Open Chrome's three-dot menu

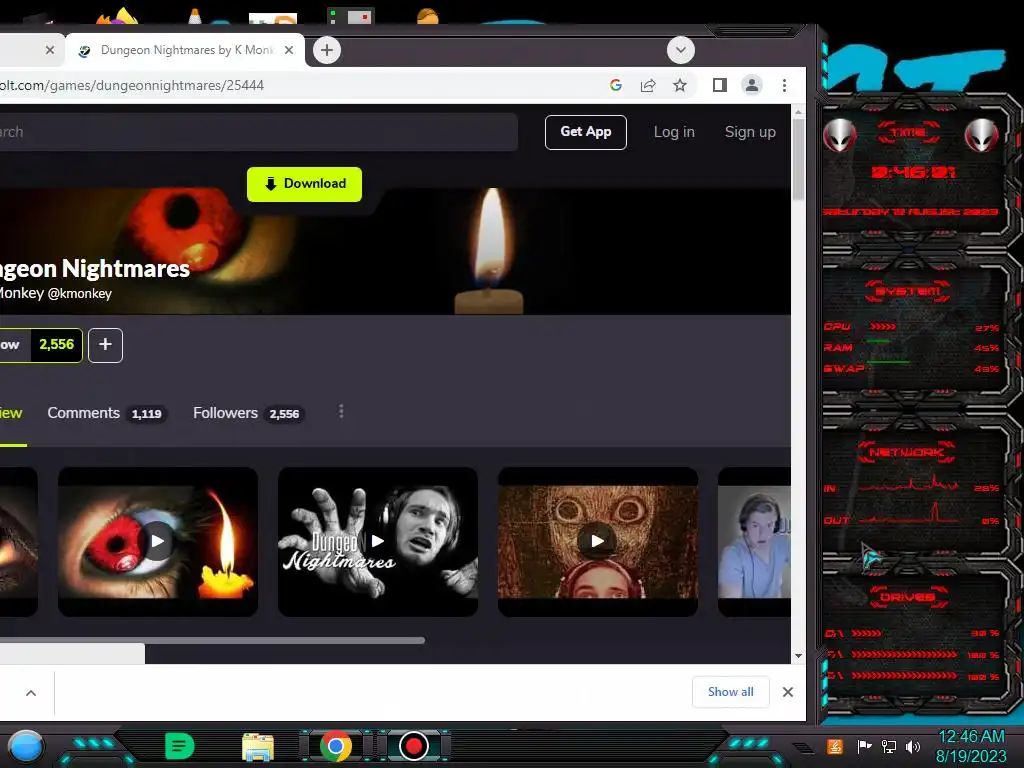pos(784,86)
